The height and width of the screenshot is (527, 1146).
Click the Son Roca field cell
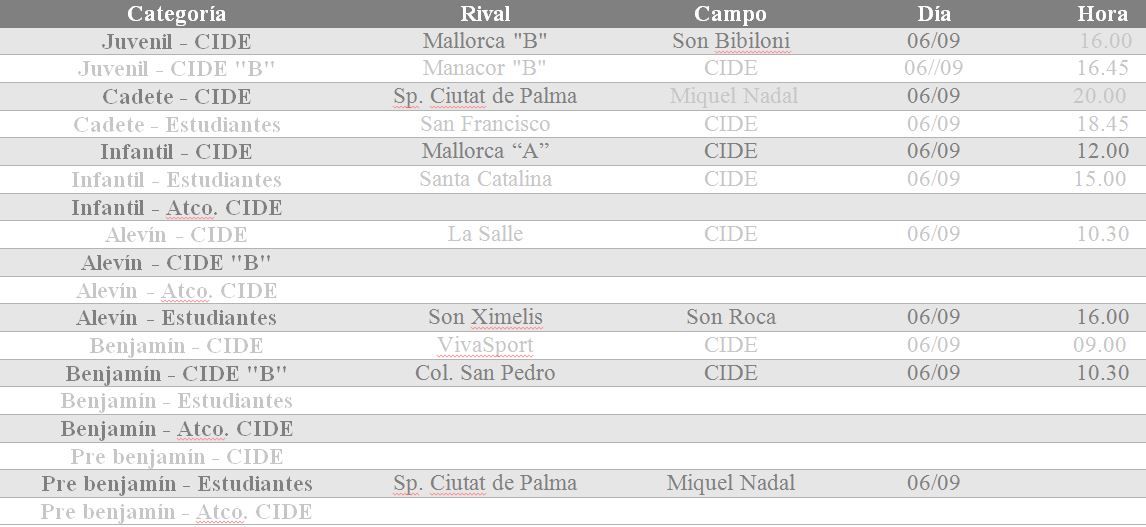coord(730,318)
